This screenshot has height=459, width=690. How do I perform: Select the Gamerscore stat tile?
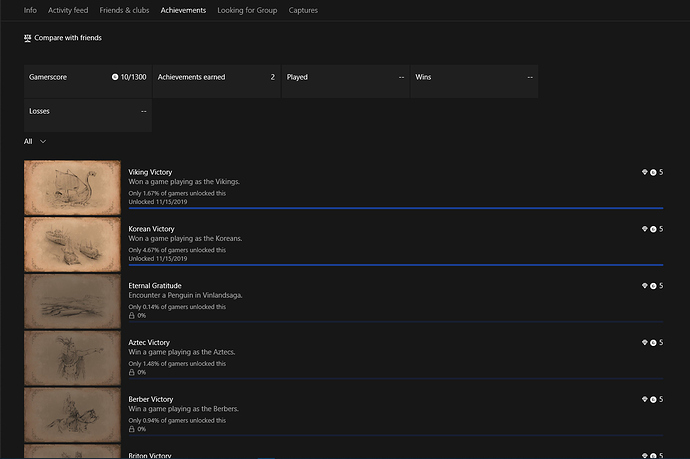pyautogui.click(x=88, y=81)
